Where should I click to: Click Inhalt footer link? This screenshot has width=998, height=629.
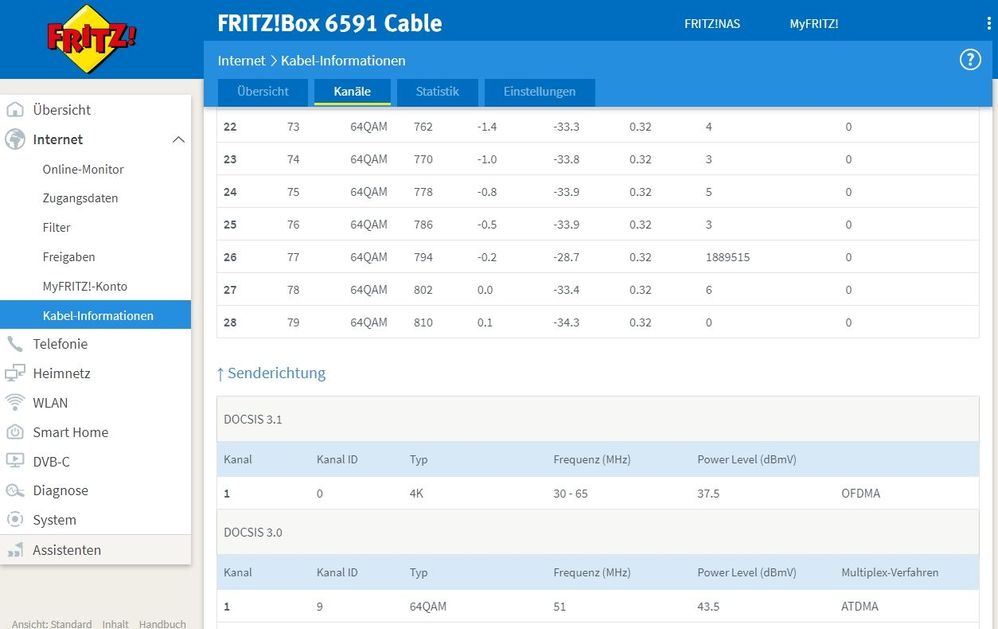coord(115,624)
